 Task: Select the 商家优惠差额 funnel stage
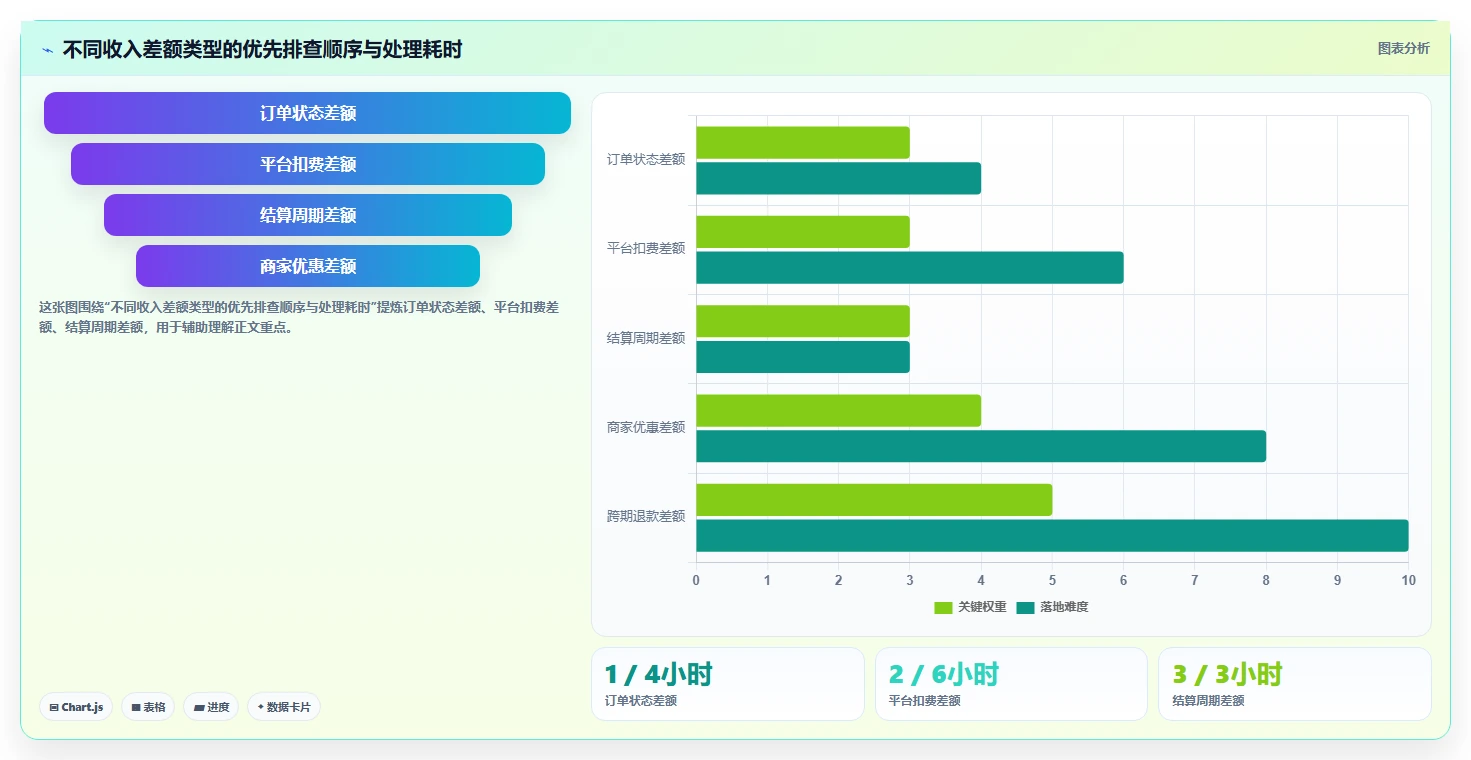tap(307, 266)
